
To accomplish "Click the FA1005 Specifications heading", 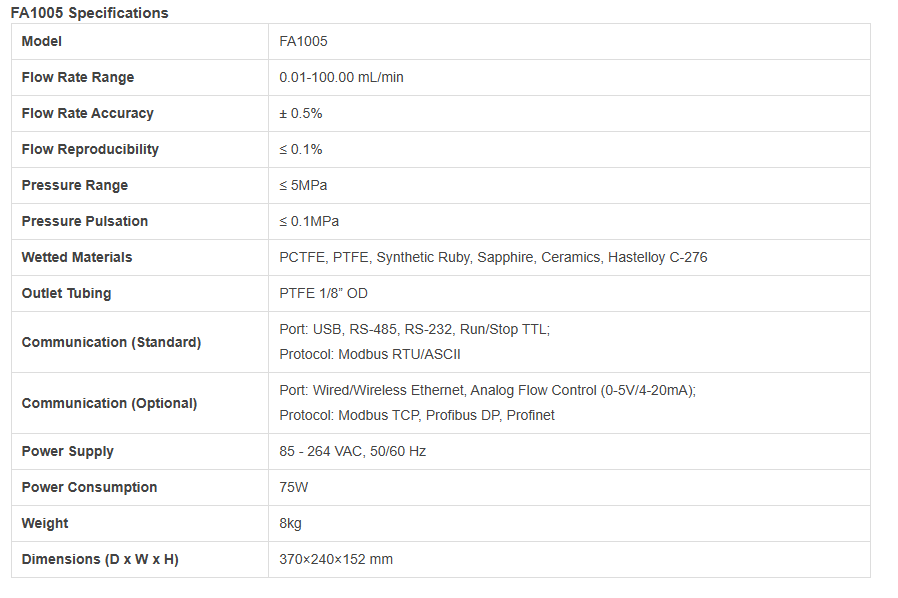I will (x=89, y=13).
